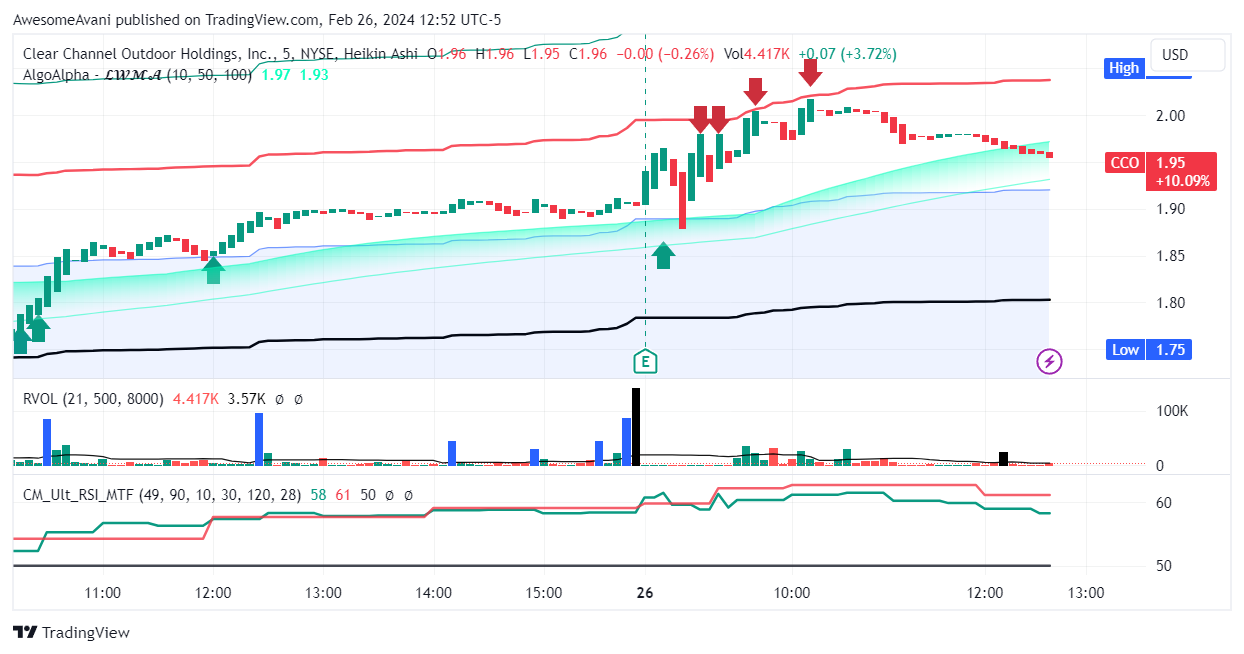
Task: Click the 14:00 time axis label
Action: pos(434,592)
